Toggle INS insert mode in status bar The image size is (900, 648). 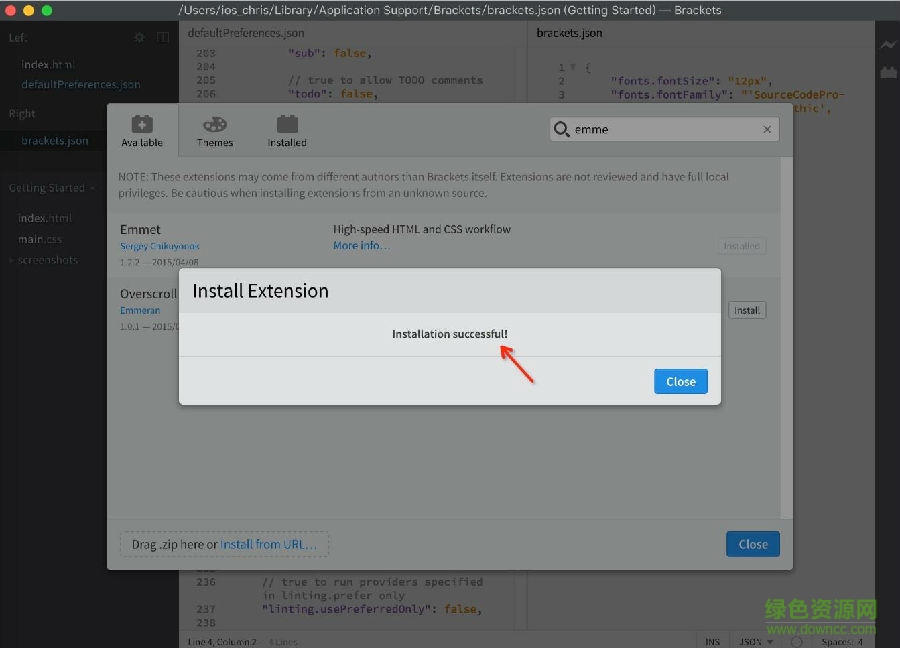(x=712, y=642)
